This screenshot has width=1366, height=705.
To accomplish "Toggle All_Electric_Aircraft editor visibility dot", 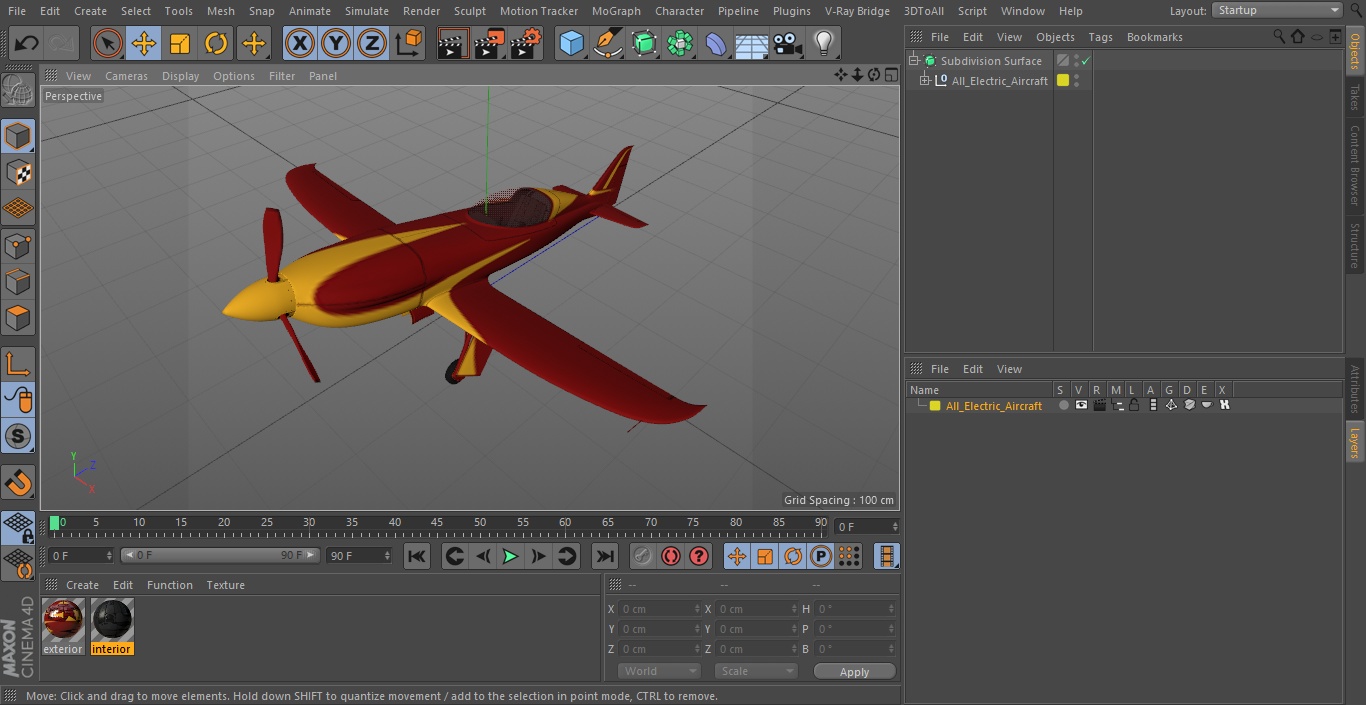I will (x=1077, y=78).
